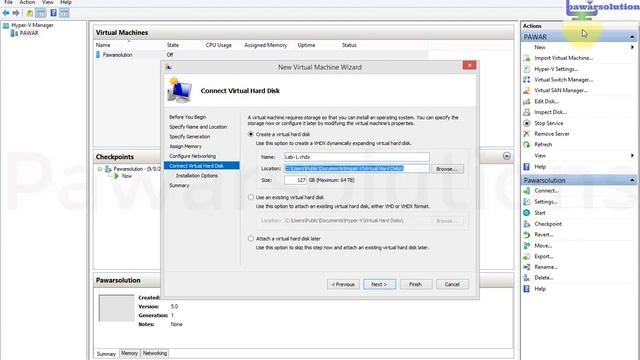This screenshot has height=360, width=640.
Task: Click the Stop Service icon
Action: [x=527, y=123]
